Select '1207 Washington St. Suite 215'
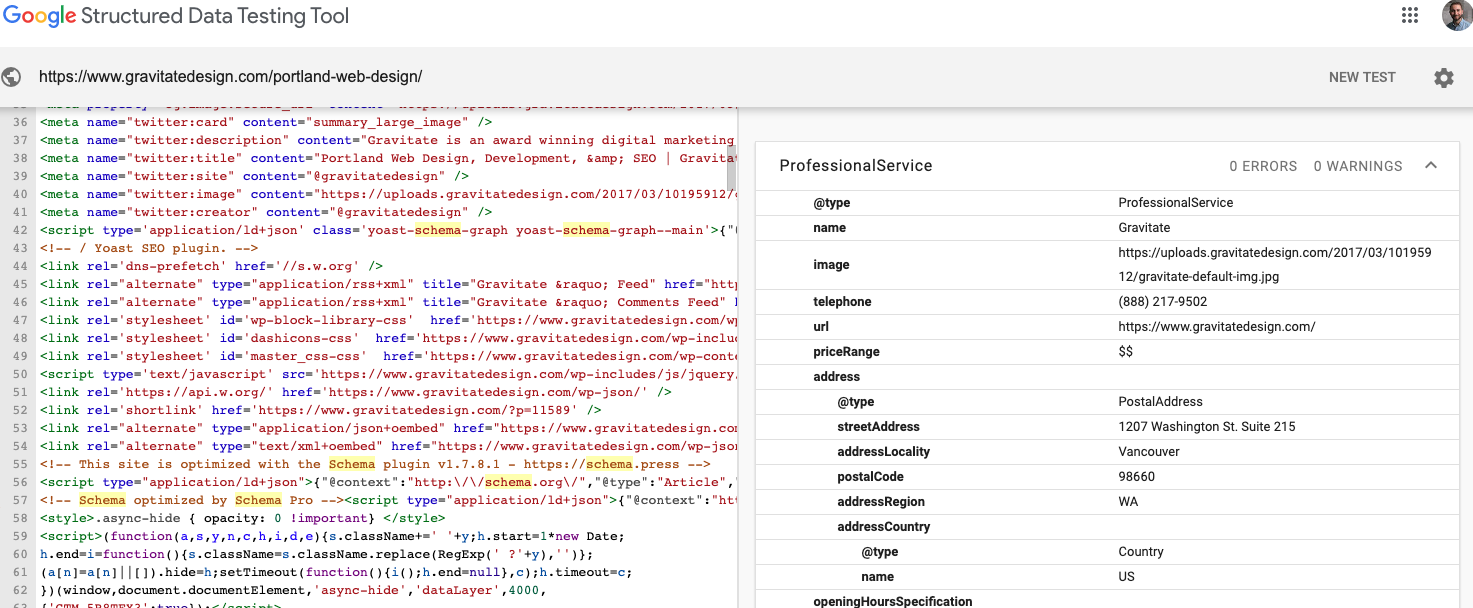The image size is (1473, 608). coord(1207,427)
